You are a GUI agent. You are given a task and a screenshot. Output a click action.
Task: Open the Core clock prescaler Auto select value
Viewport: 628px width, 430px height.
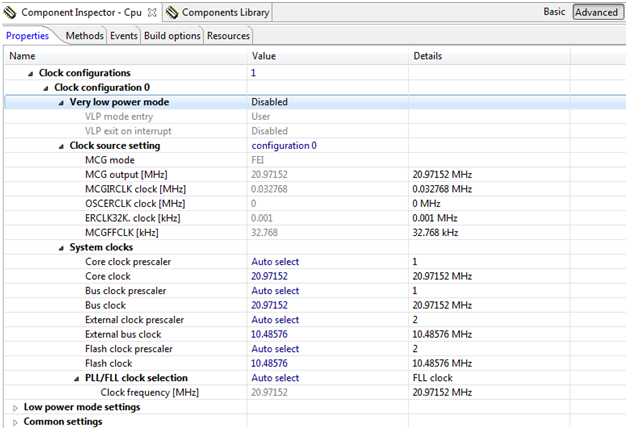[x=275, y=262]
